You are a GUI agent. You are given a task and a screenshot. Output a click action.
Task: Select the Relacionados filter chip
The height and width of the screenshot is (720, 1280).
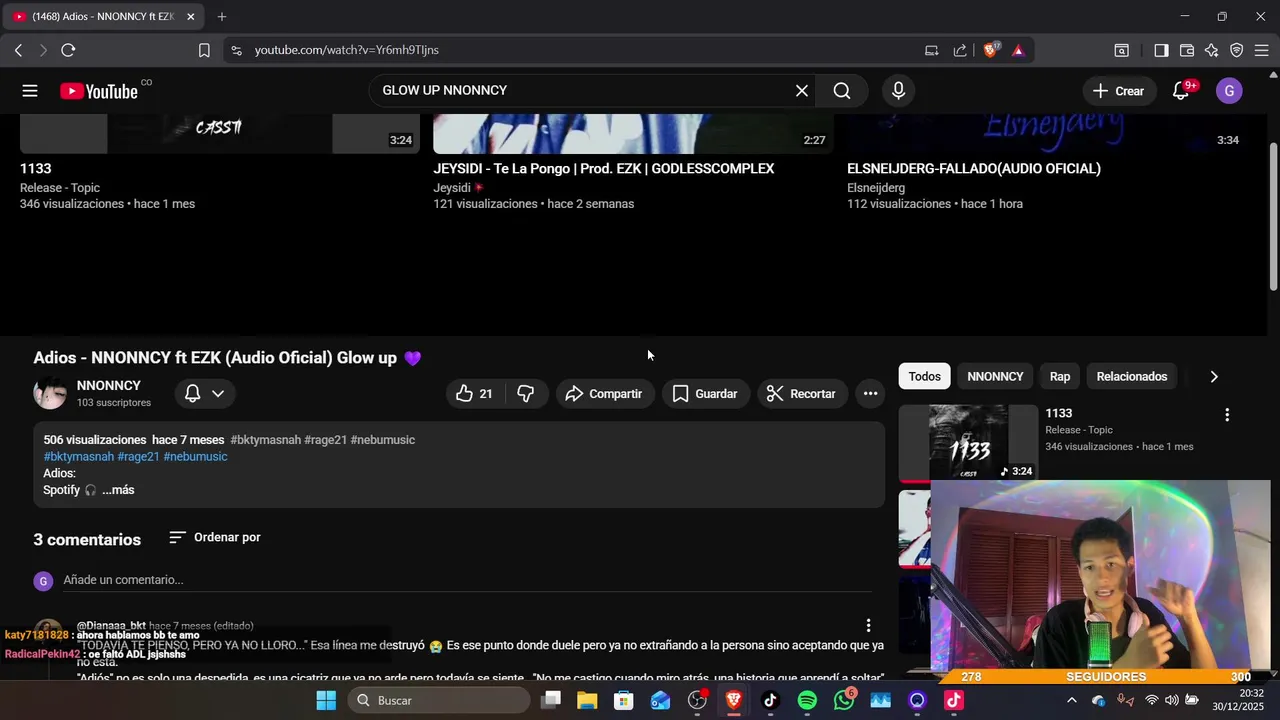[x=1132, y=377]
